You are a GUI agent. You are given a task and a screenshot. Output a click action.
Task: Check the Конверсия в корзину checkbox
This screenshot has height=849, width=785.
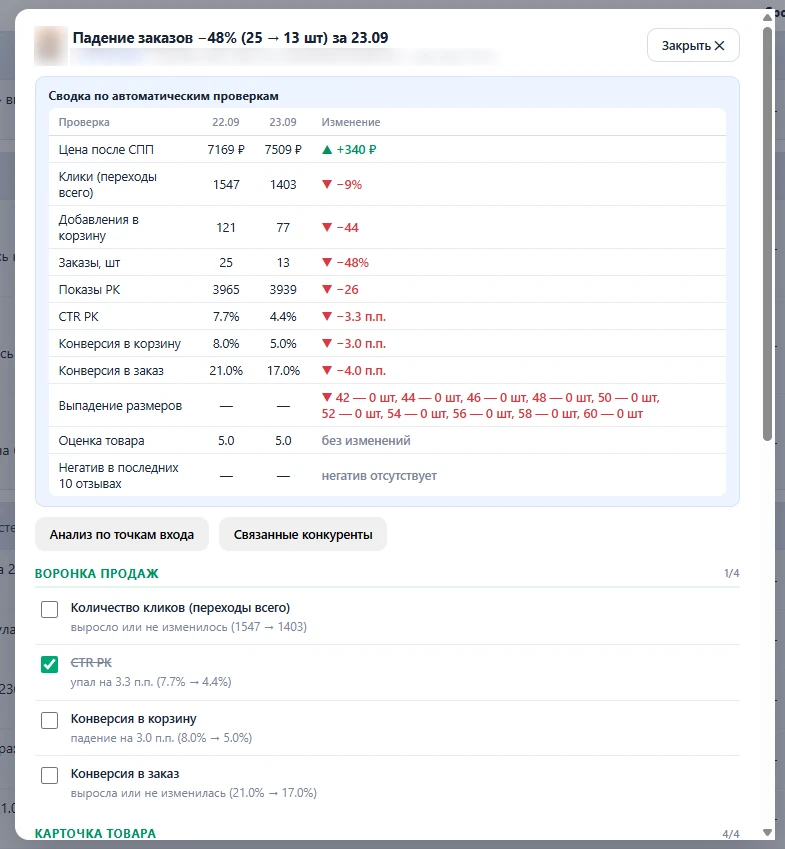click(49, 720)
